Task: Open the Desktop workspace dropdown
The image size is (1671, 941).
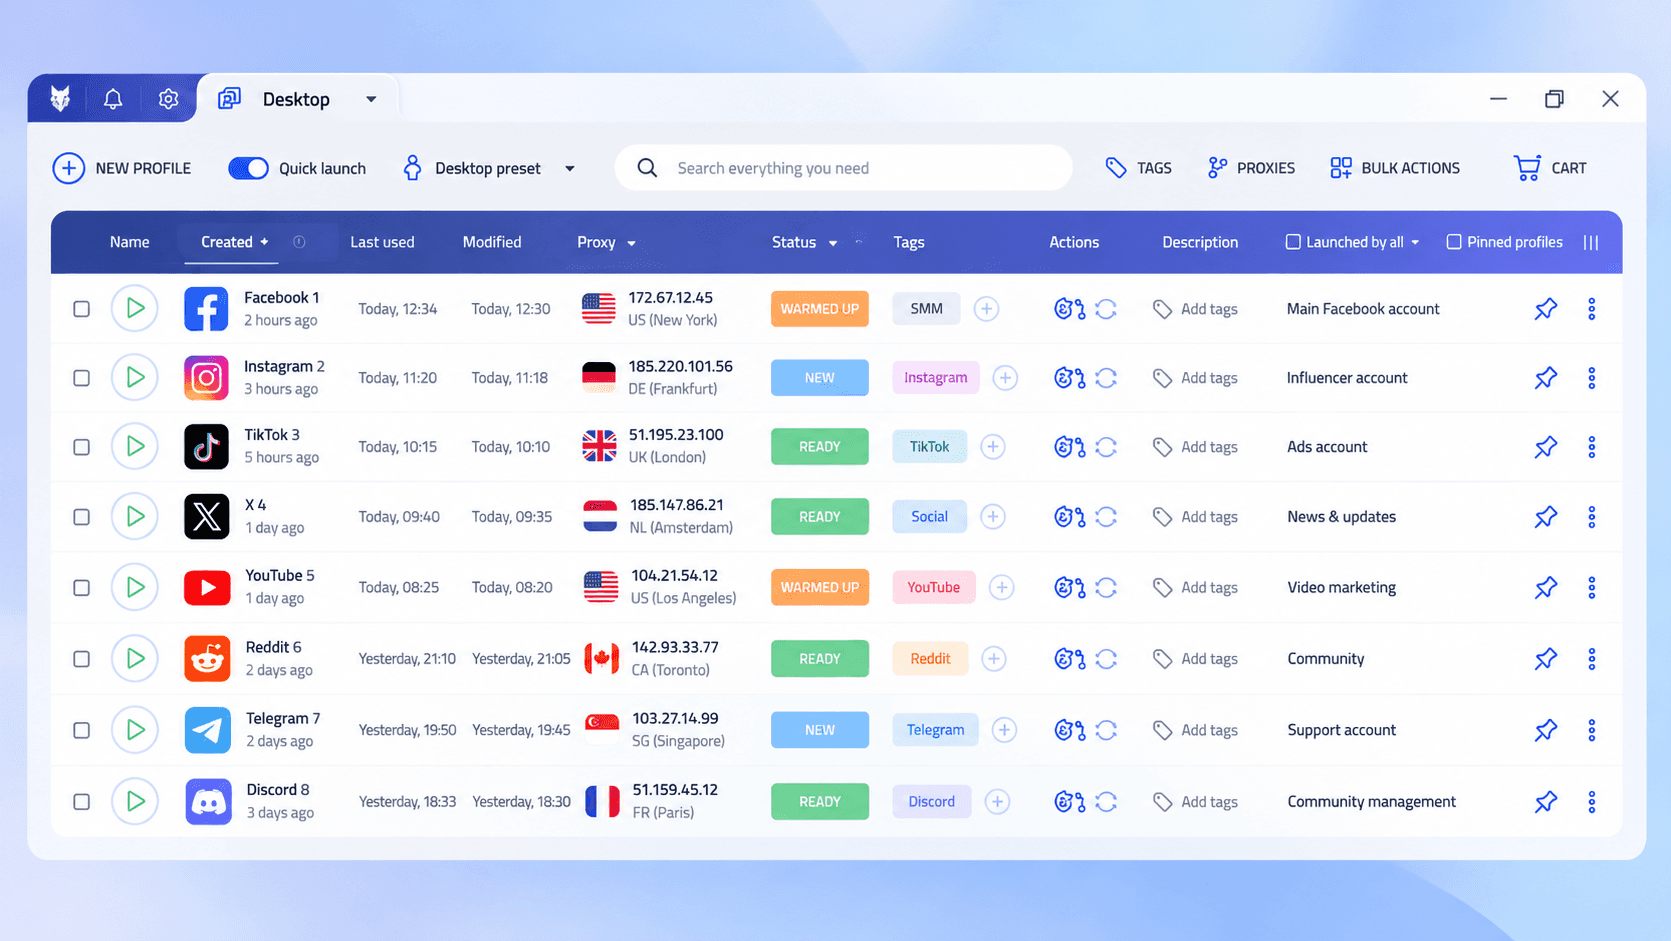Action: pos(371,99)
